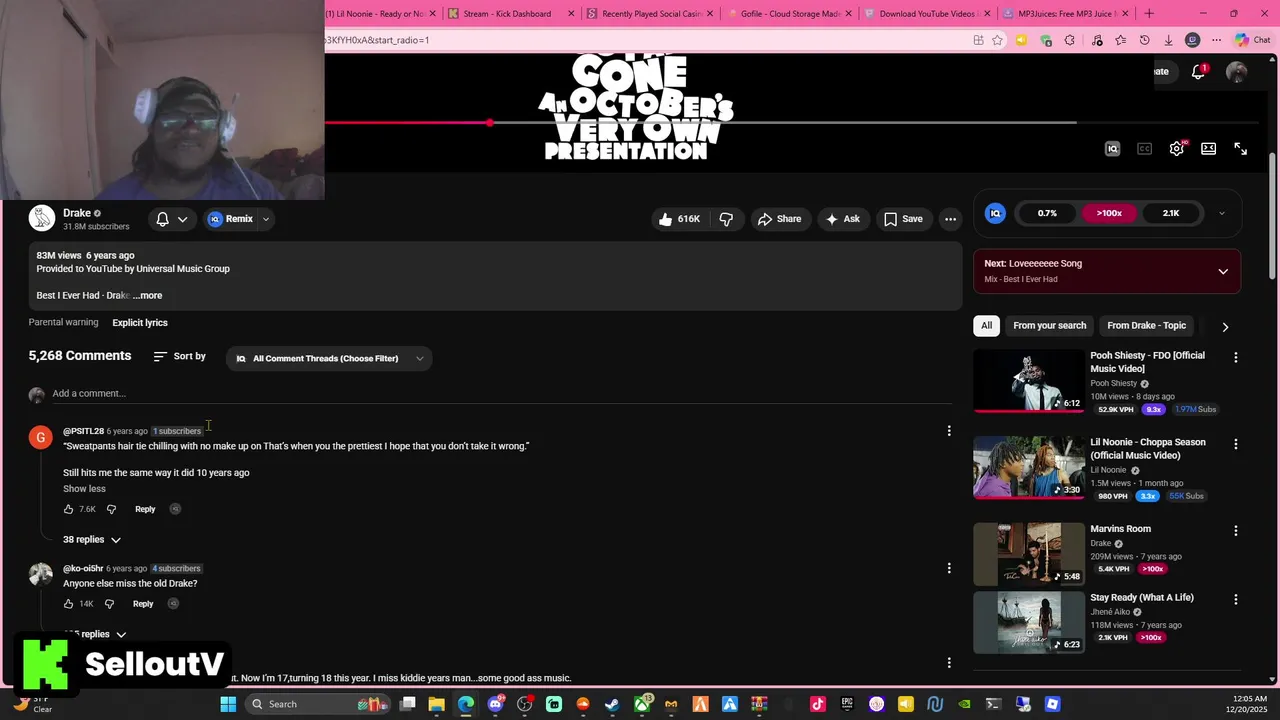
Task: Click the >100x vidIQ stat pill
Action: click(1109, 213)
